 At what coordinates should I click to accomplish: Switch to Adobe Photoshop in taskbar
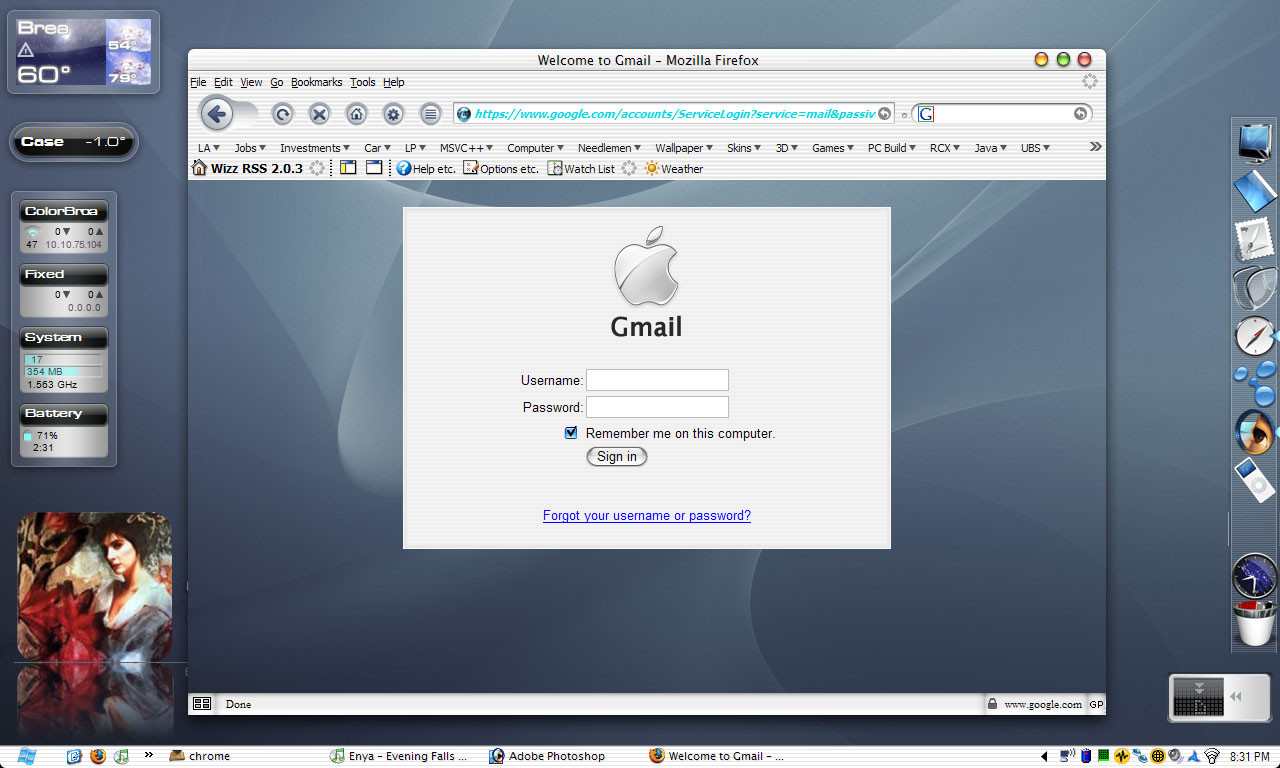[x=547, y=756]
